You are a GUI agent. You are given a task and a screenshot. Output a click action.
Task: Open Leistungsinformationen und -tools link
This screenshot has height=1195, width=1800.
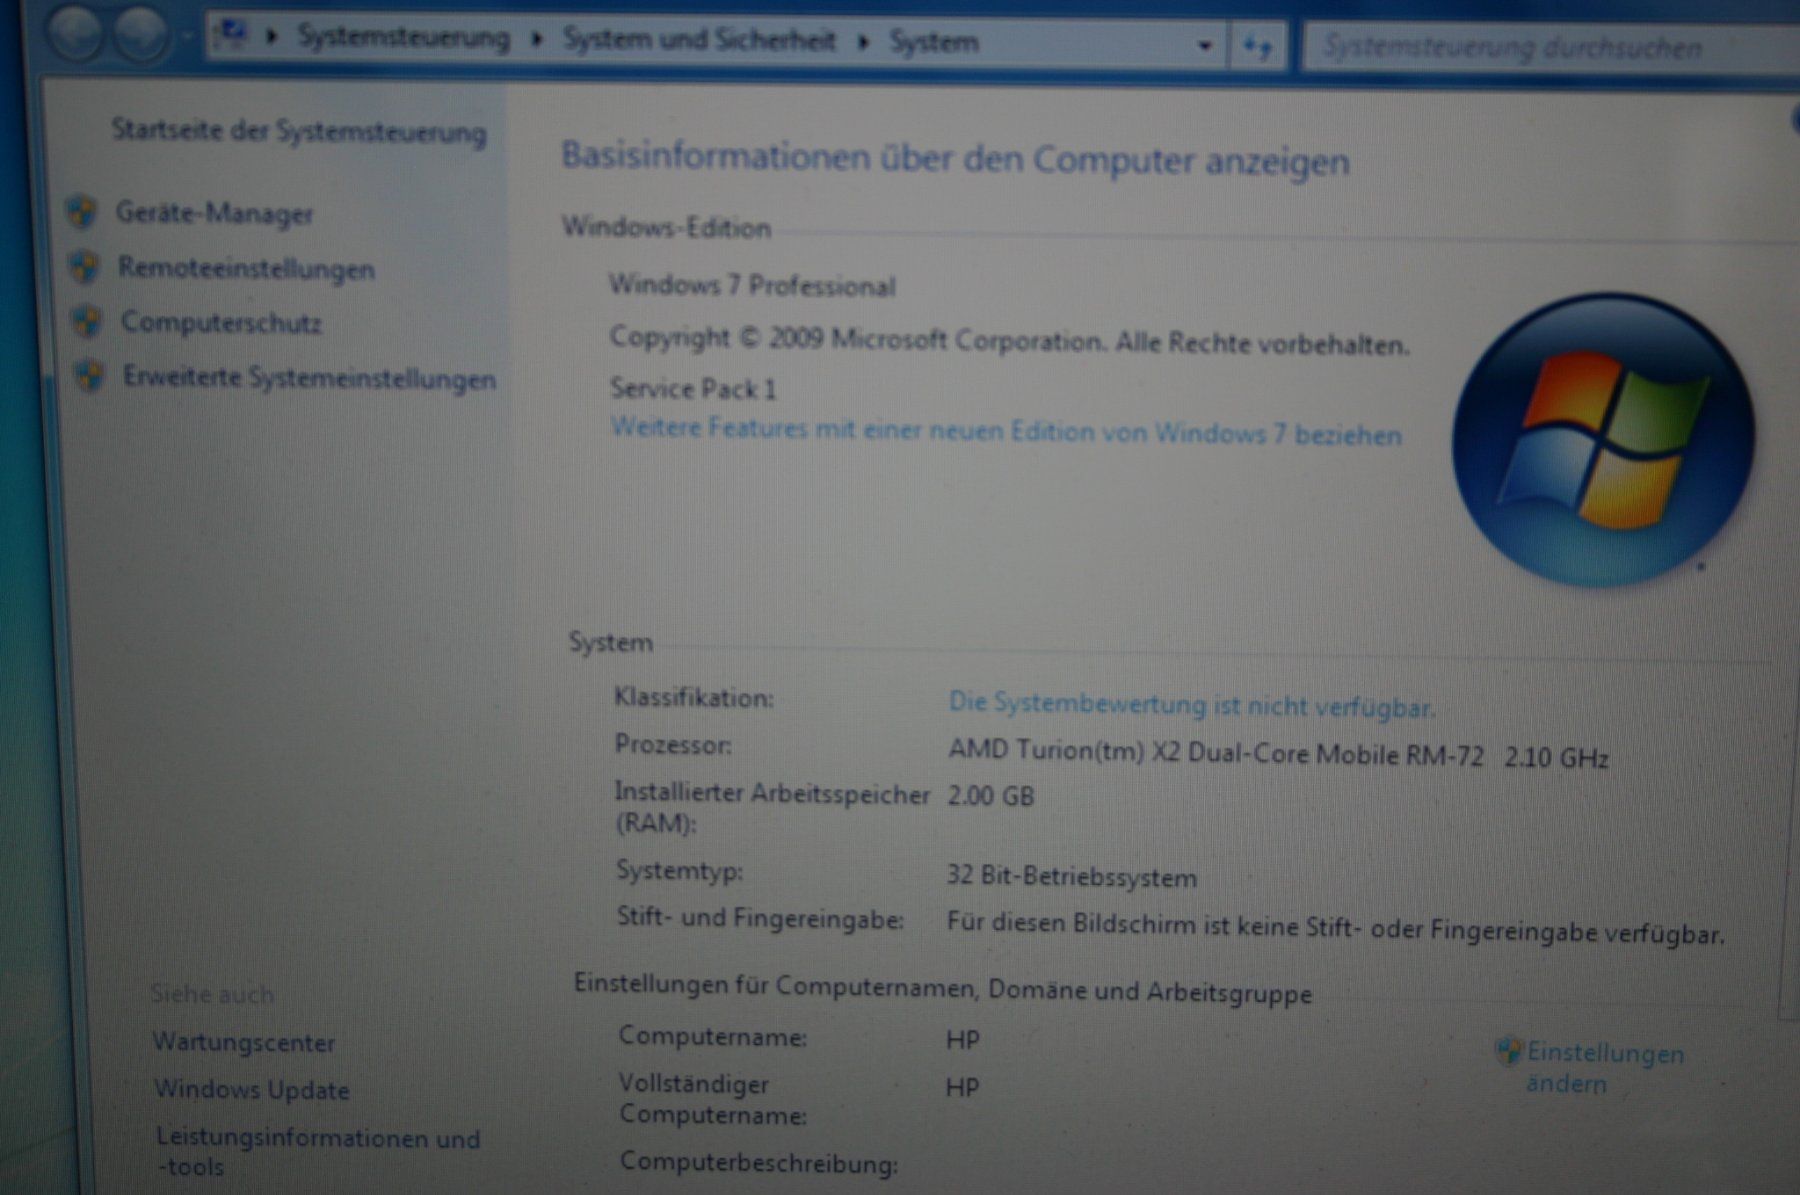coord(318,1152)
